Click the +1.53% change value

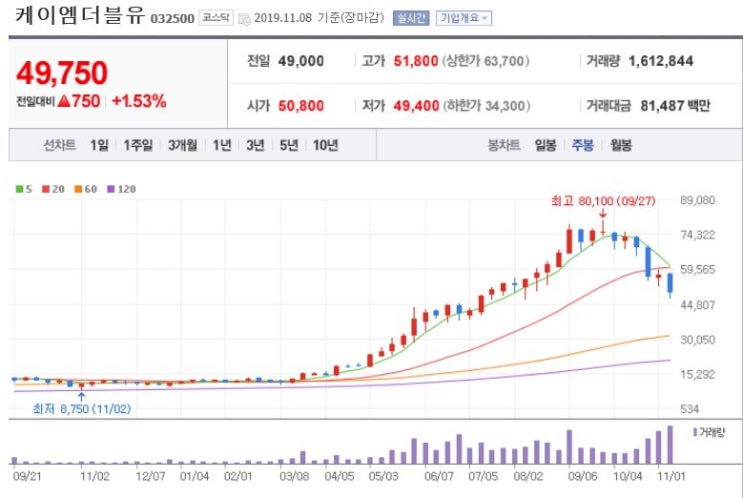139,101
